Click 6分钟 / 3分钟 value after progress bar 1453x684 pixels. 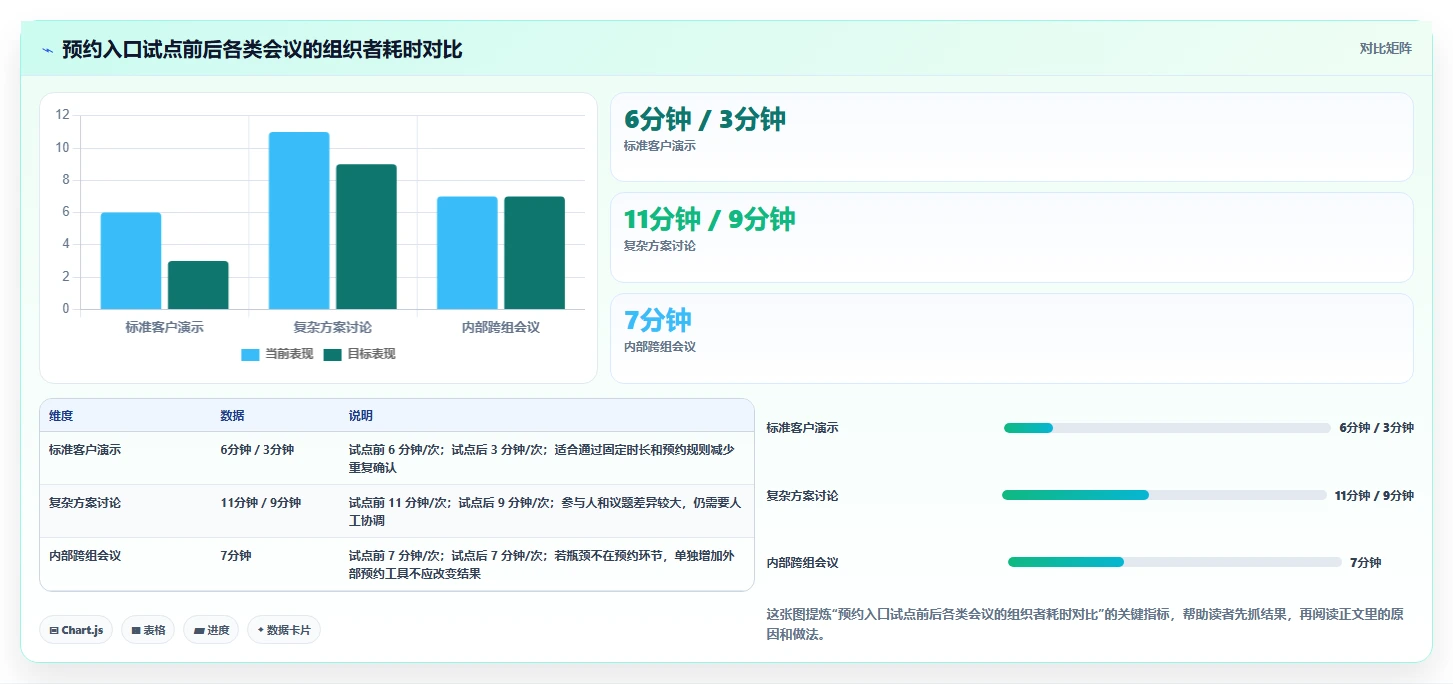point(1377,428)
